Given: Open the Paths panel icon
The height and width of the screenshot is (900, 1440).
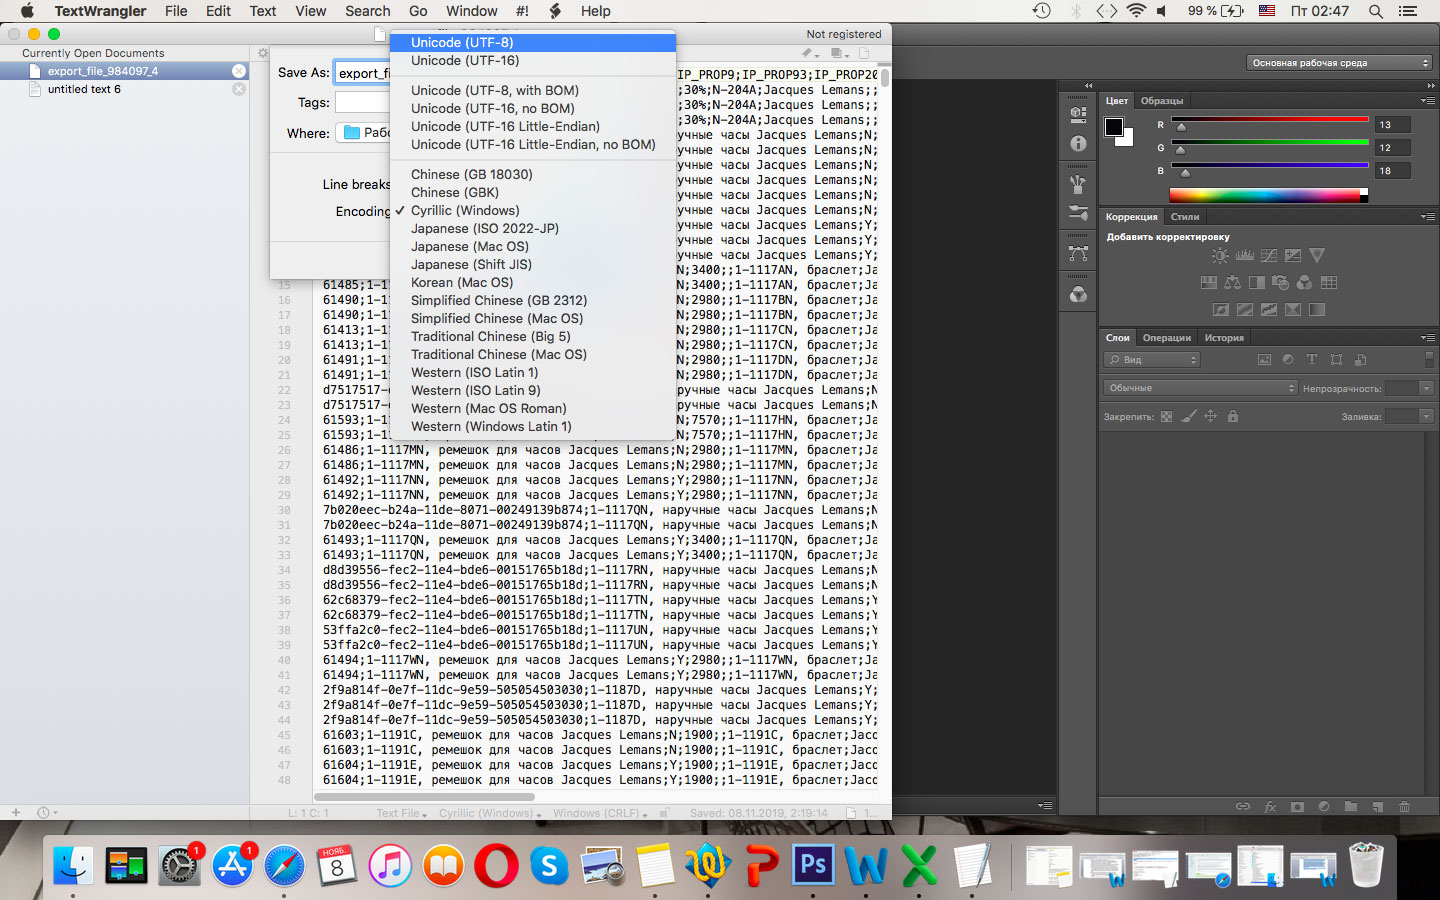Looking at the screenshot, I should [1078, 252].
